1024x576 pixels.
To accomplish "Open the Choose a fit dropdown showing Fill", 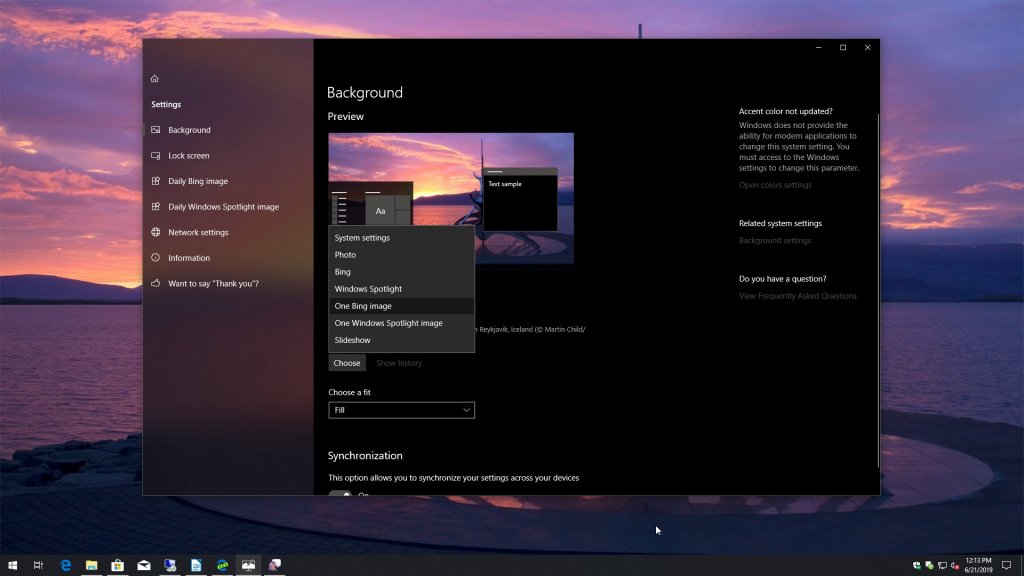I will coord(401,410).
